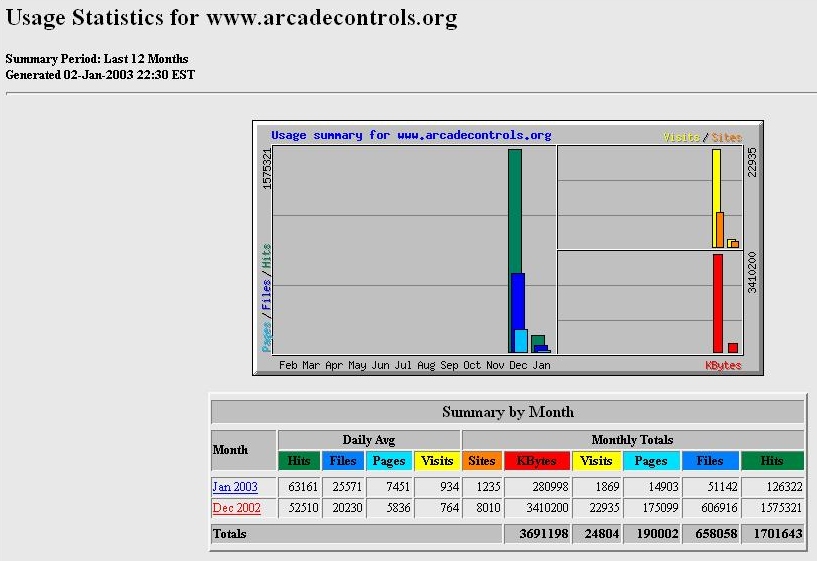Screen dimensions: 817x561
Task: Click the yellow visits bar in chart
Action: [716, 180]
